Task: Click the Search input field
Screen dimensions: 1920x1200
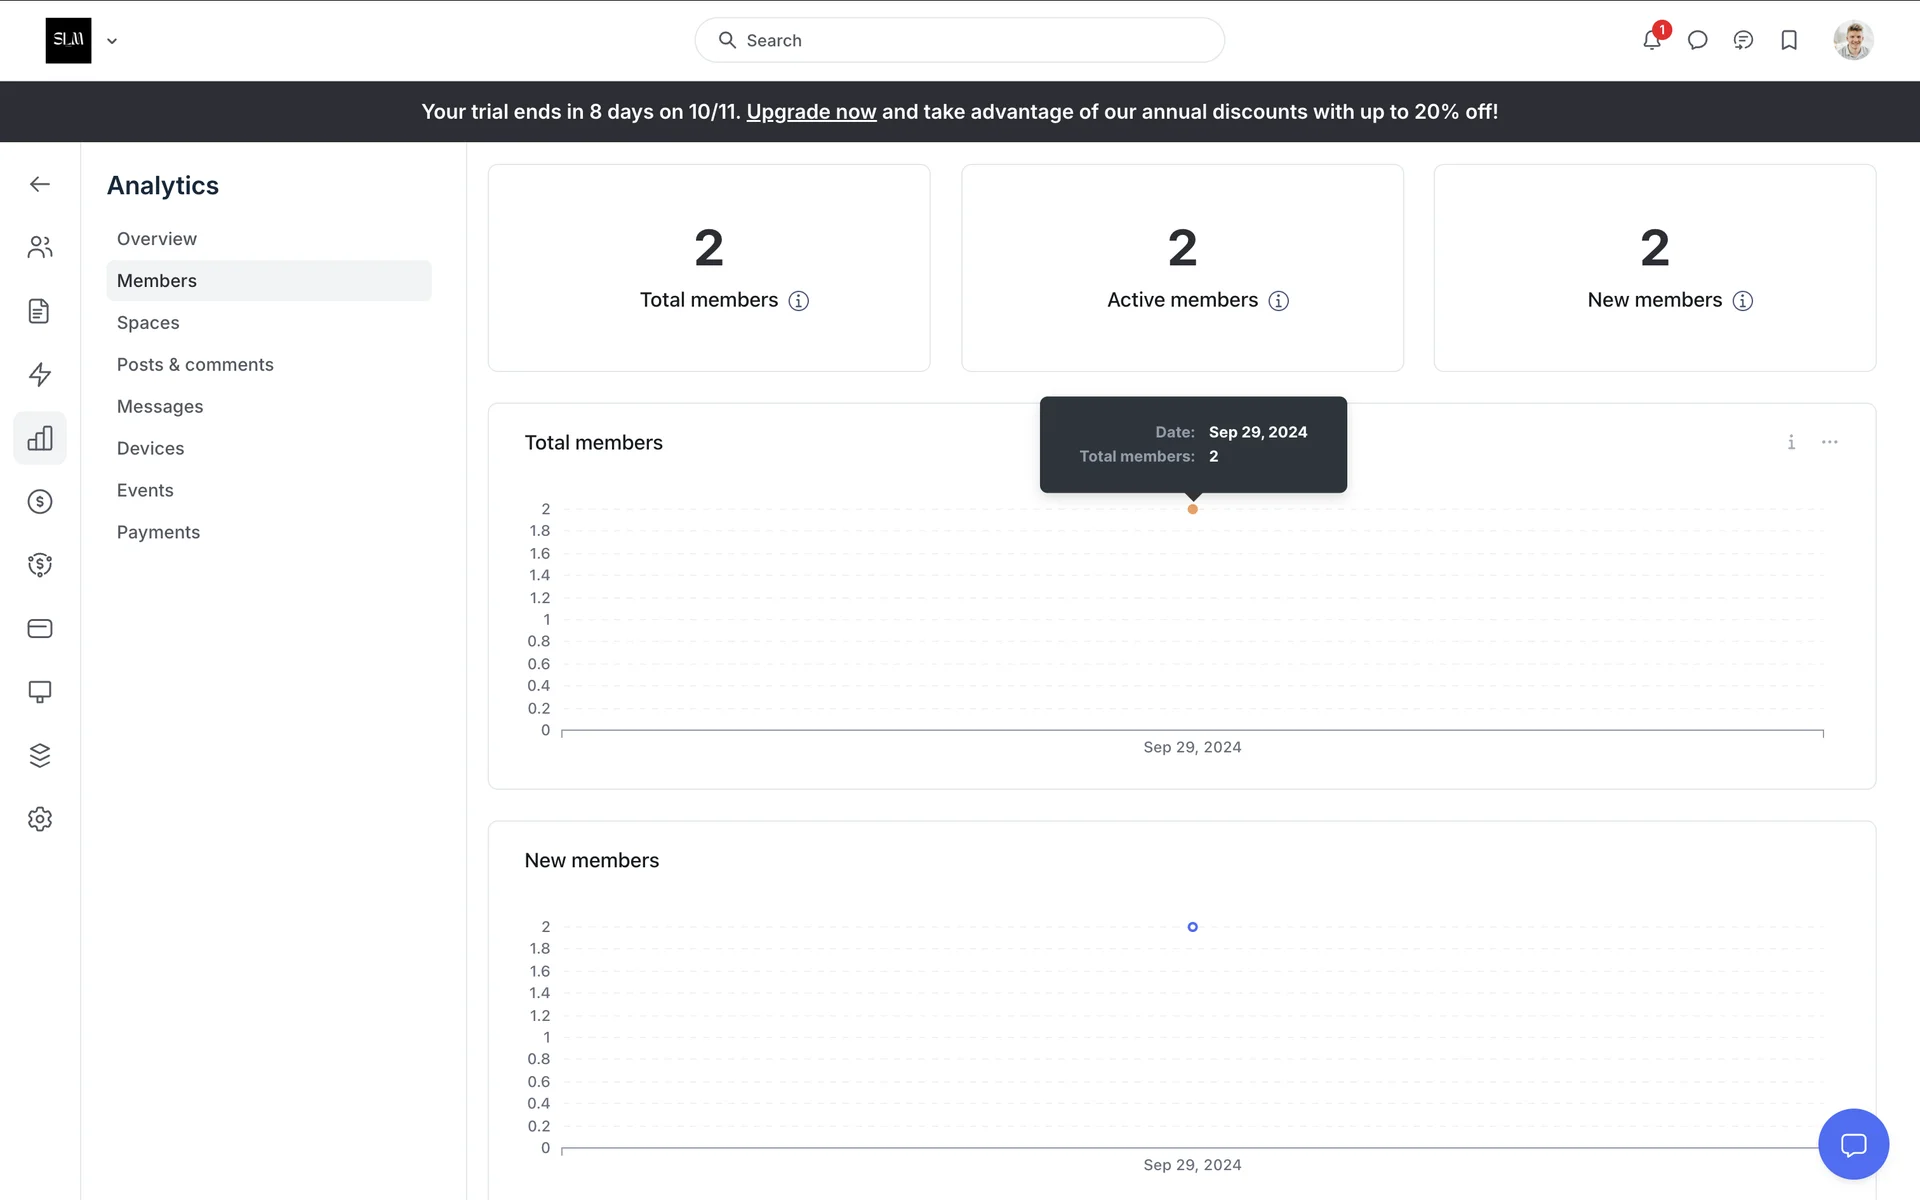Action: [960, 40]
